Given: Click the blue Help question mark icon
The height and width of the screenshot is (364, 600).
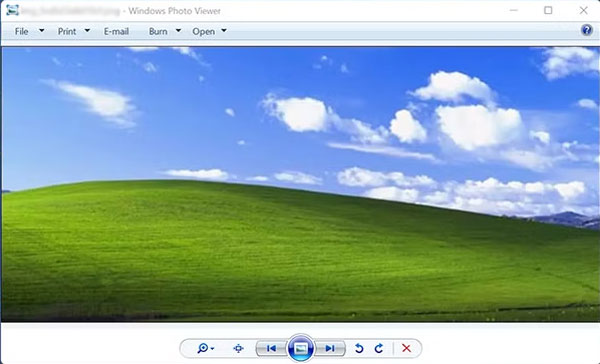Looking at the screenshot, I should [587, 30].
